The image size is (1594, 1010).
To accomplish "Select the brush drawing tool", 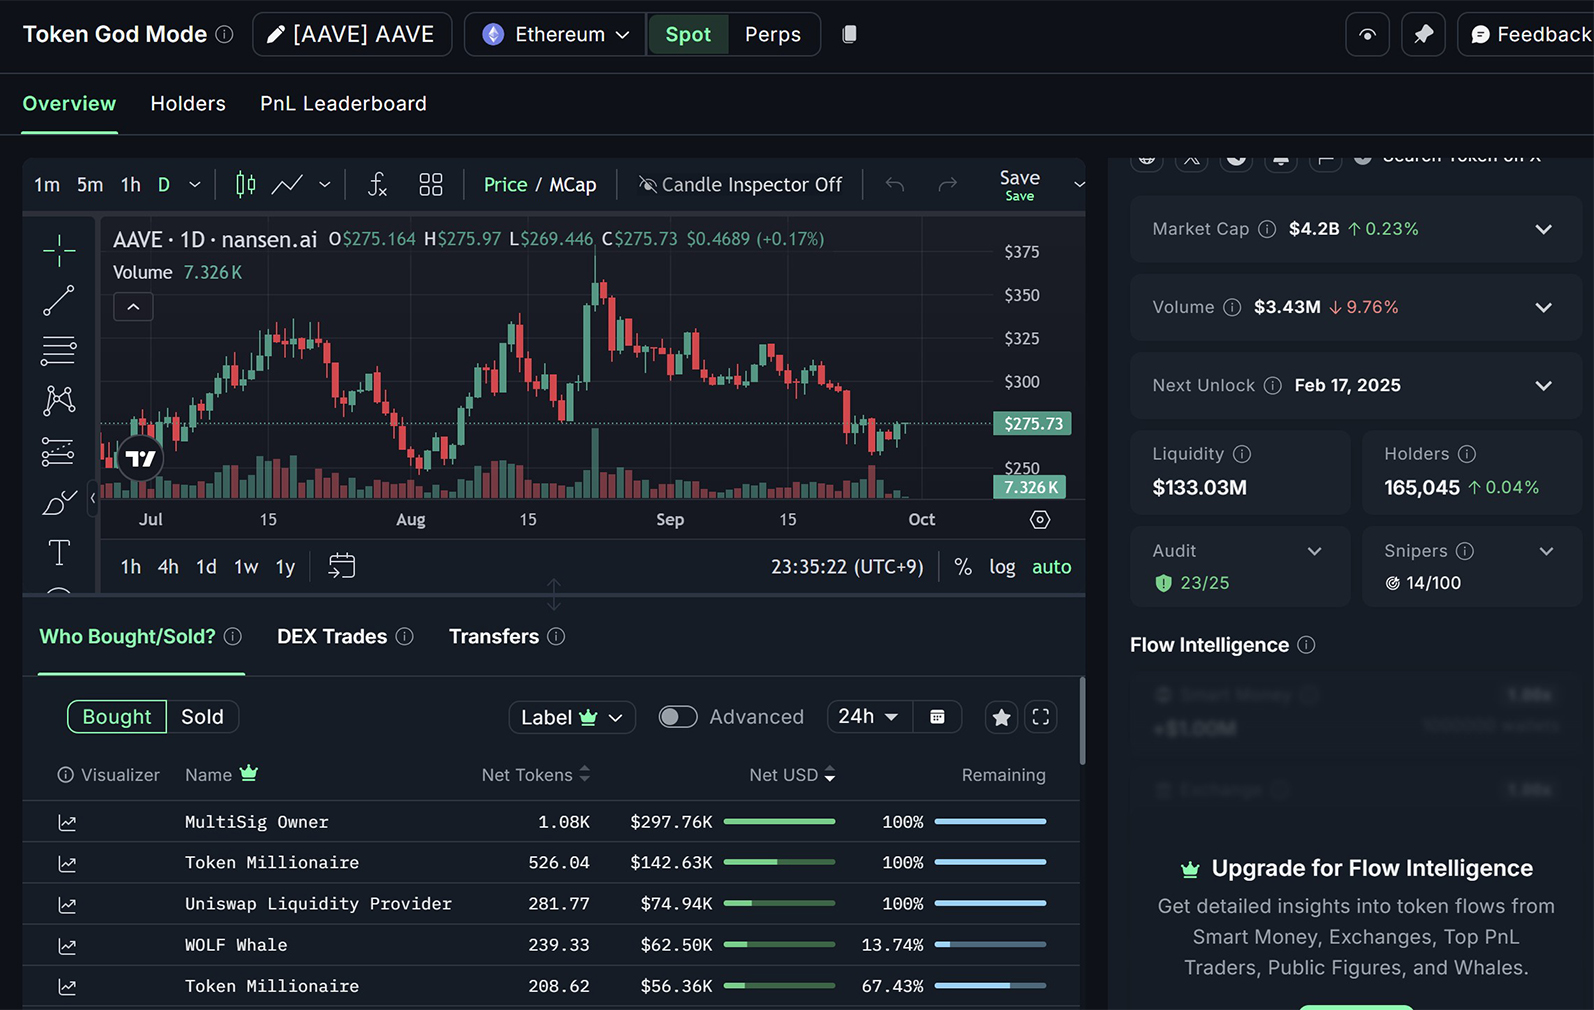I will [59, 502].
